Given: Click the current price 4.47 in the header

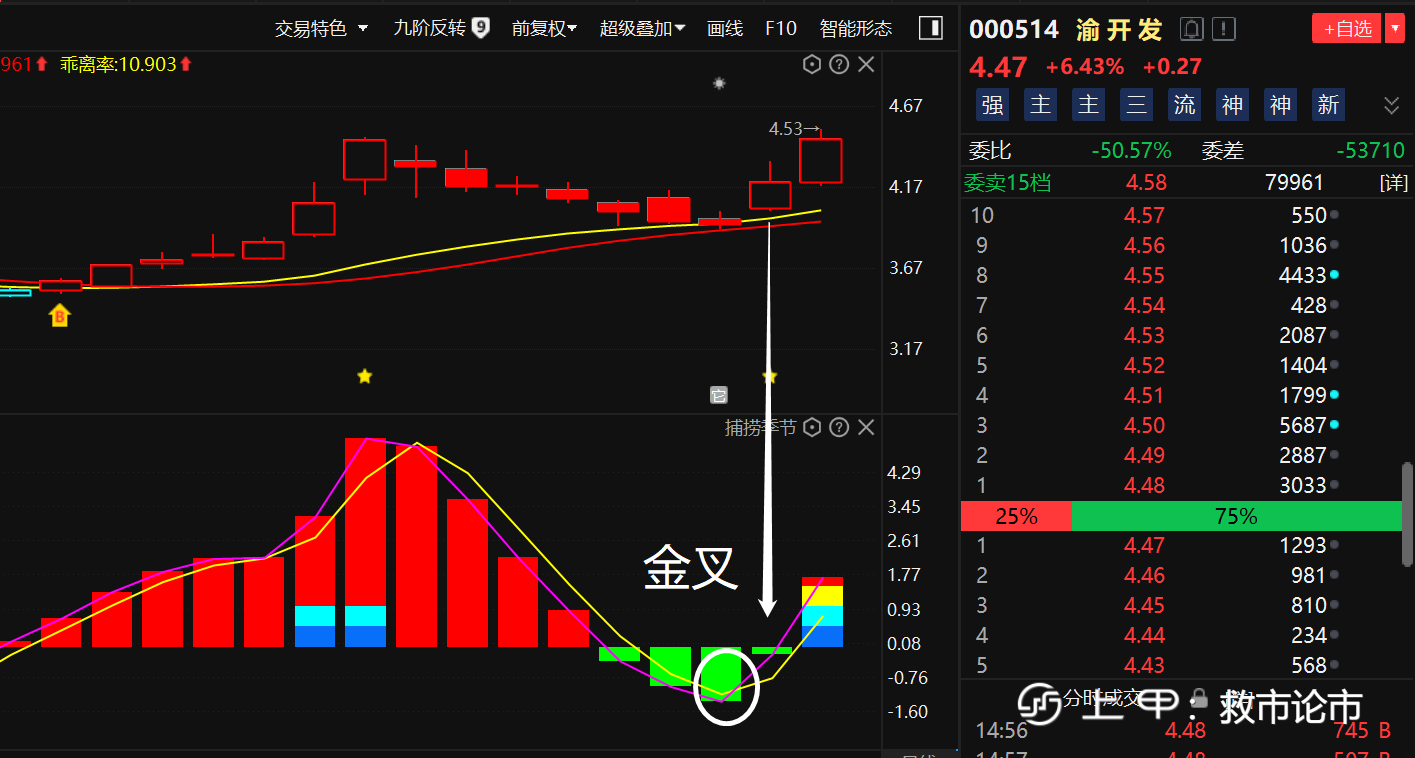Looking at the screenshot, I should tap(998, 67).
